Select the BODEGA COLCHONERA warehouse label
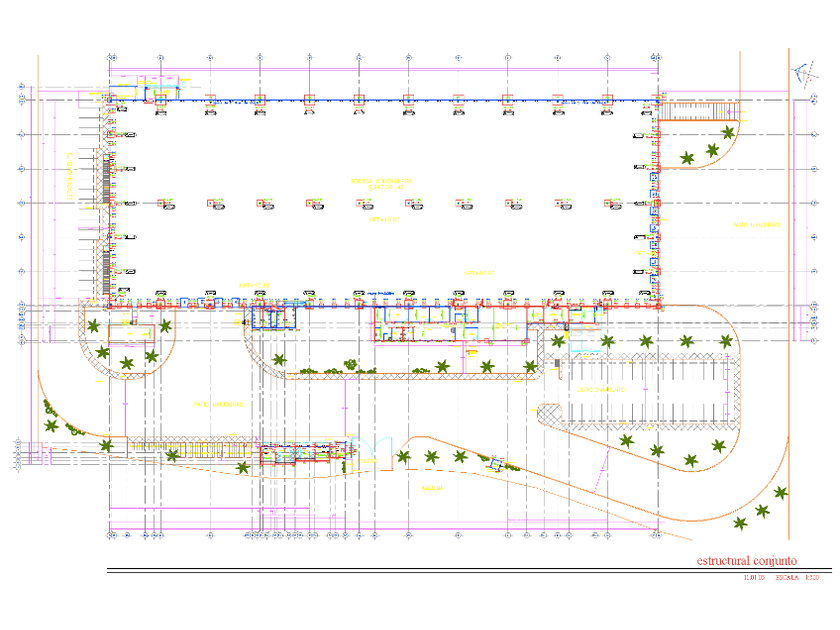Screen dimensions: 840x630 (381, 181)
